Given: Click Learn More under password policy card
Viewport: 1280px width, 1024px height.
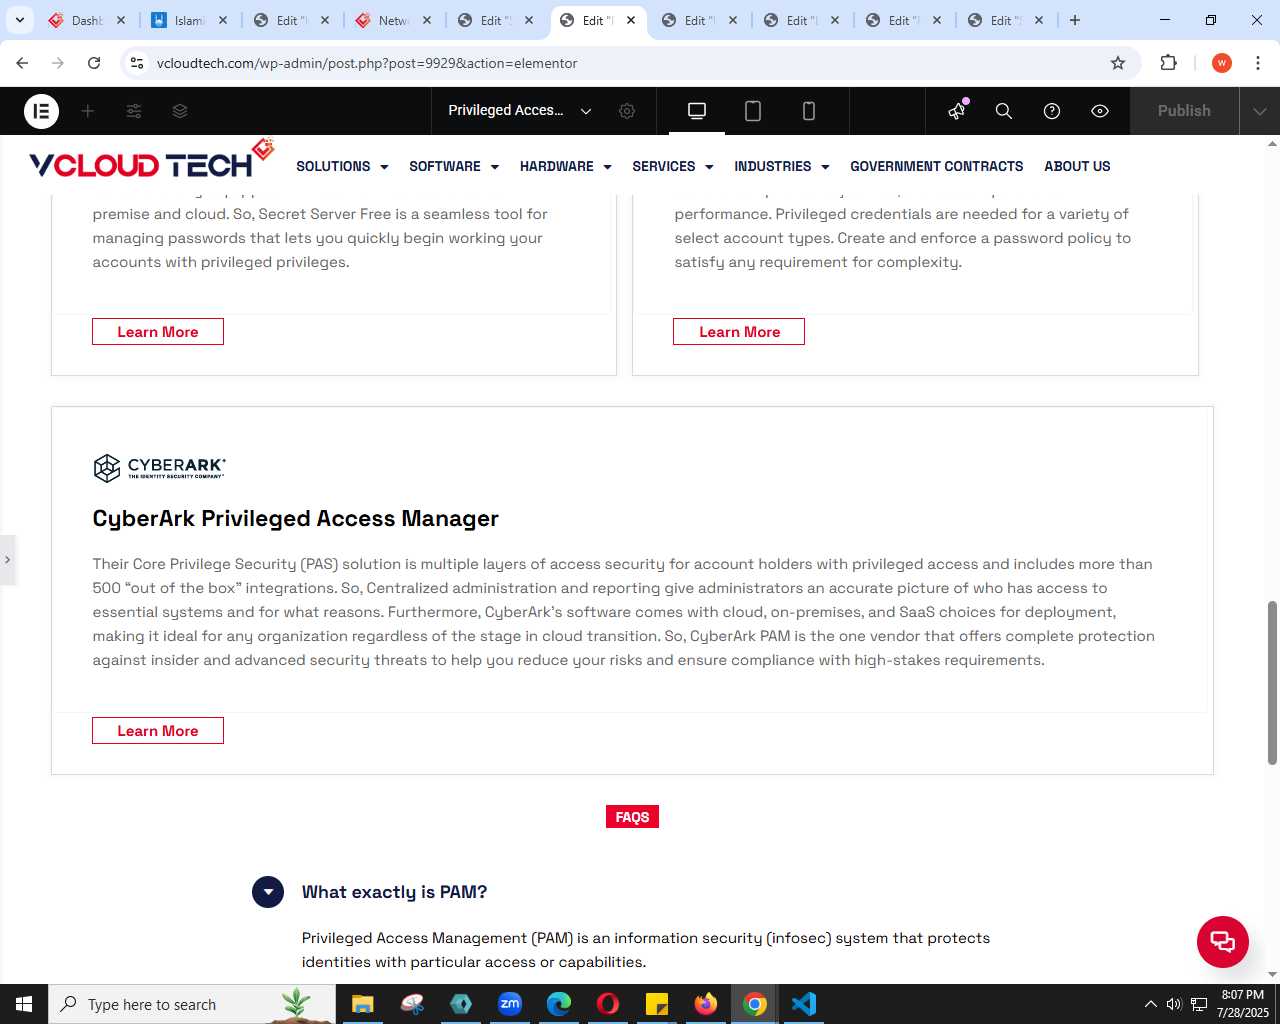Looking at the screenshot, I should [739, 332].
